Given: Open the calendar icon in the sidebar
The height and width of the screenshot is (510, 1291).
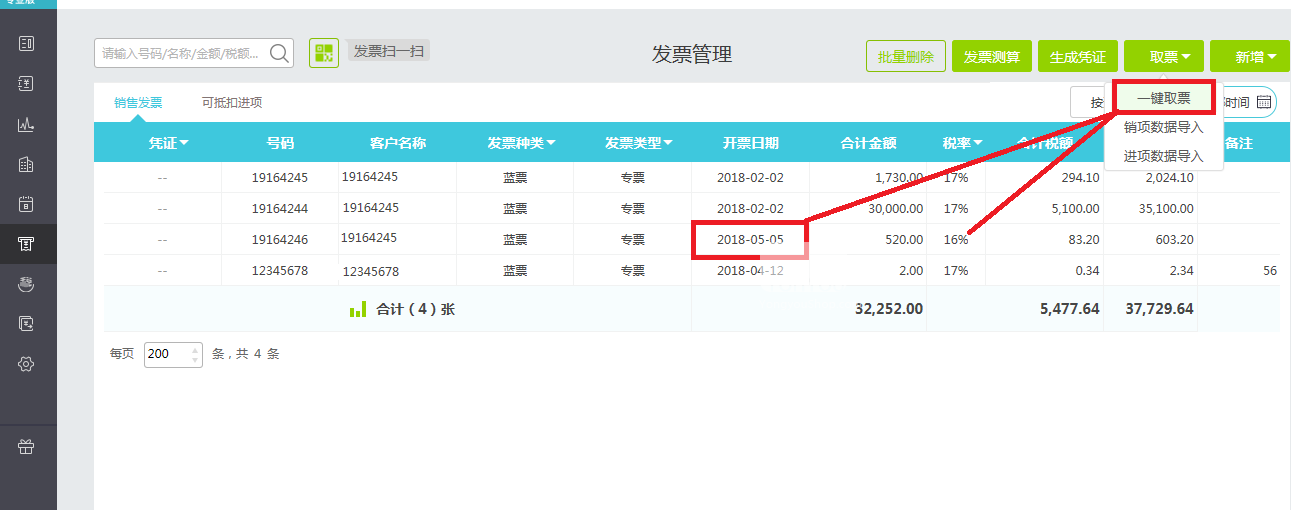Looking at the screenshot, I should [x=27, y=204].
